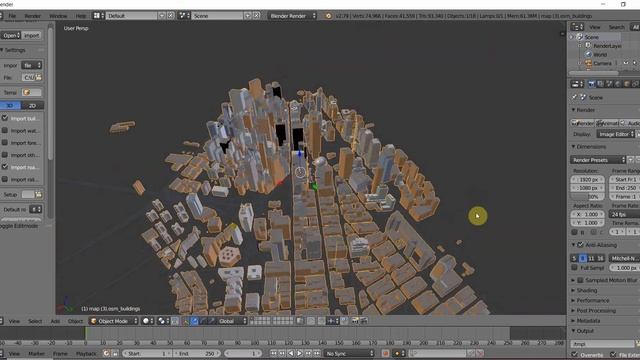Image resolution: width=640 pixels, height=360 pixels.
Task: Click the Import button
Action: click(x=32, y=36)
